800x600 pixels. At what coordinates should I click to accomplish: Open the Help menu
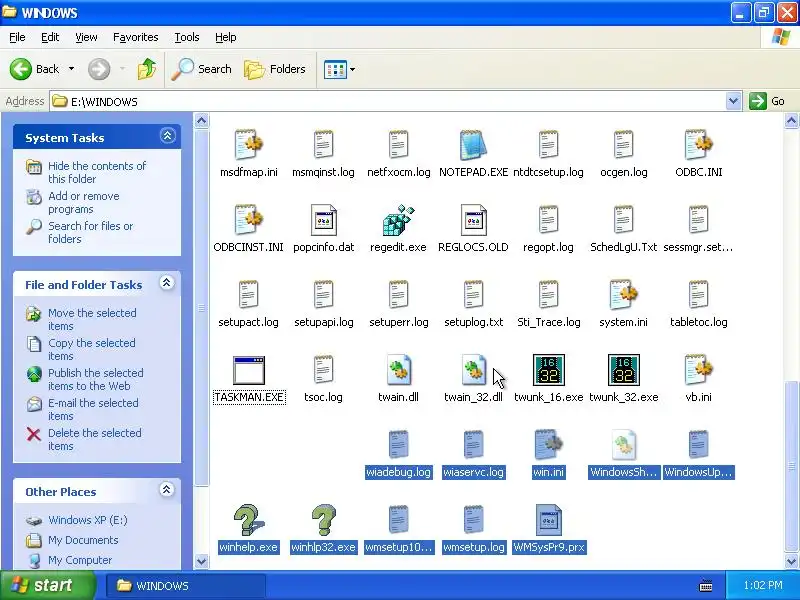(x=226, y=37)
